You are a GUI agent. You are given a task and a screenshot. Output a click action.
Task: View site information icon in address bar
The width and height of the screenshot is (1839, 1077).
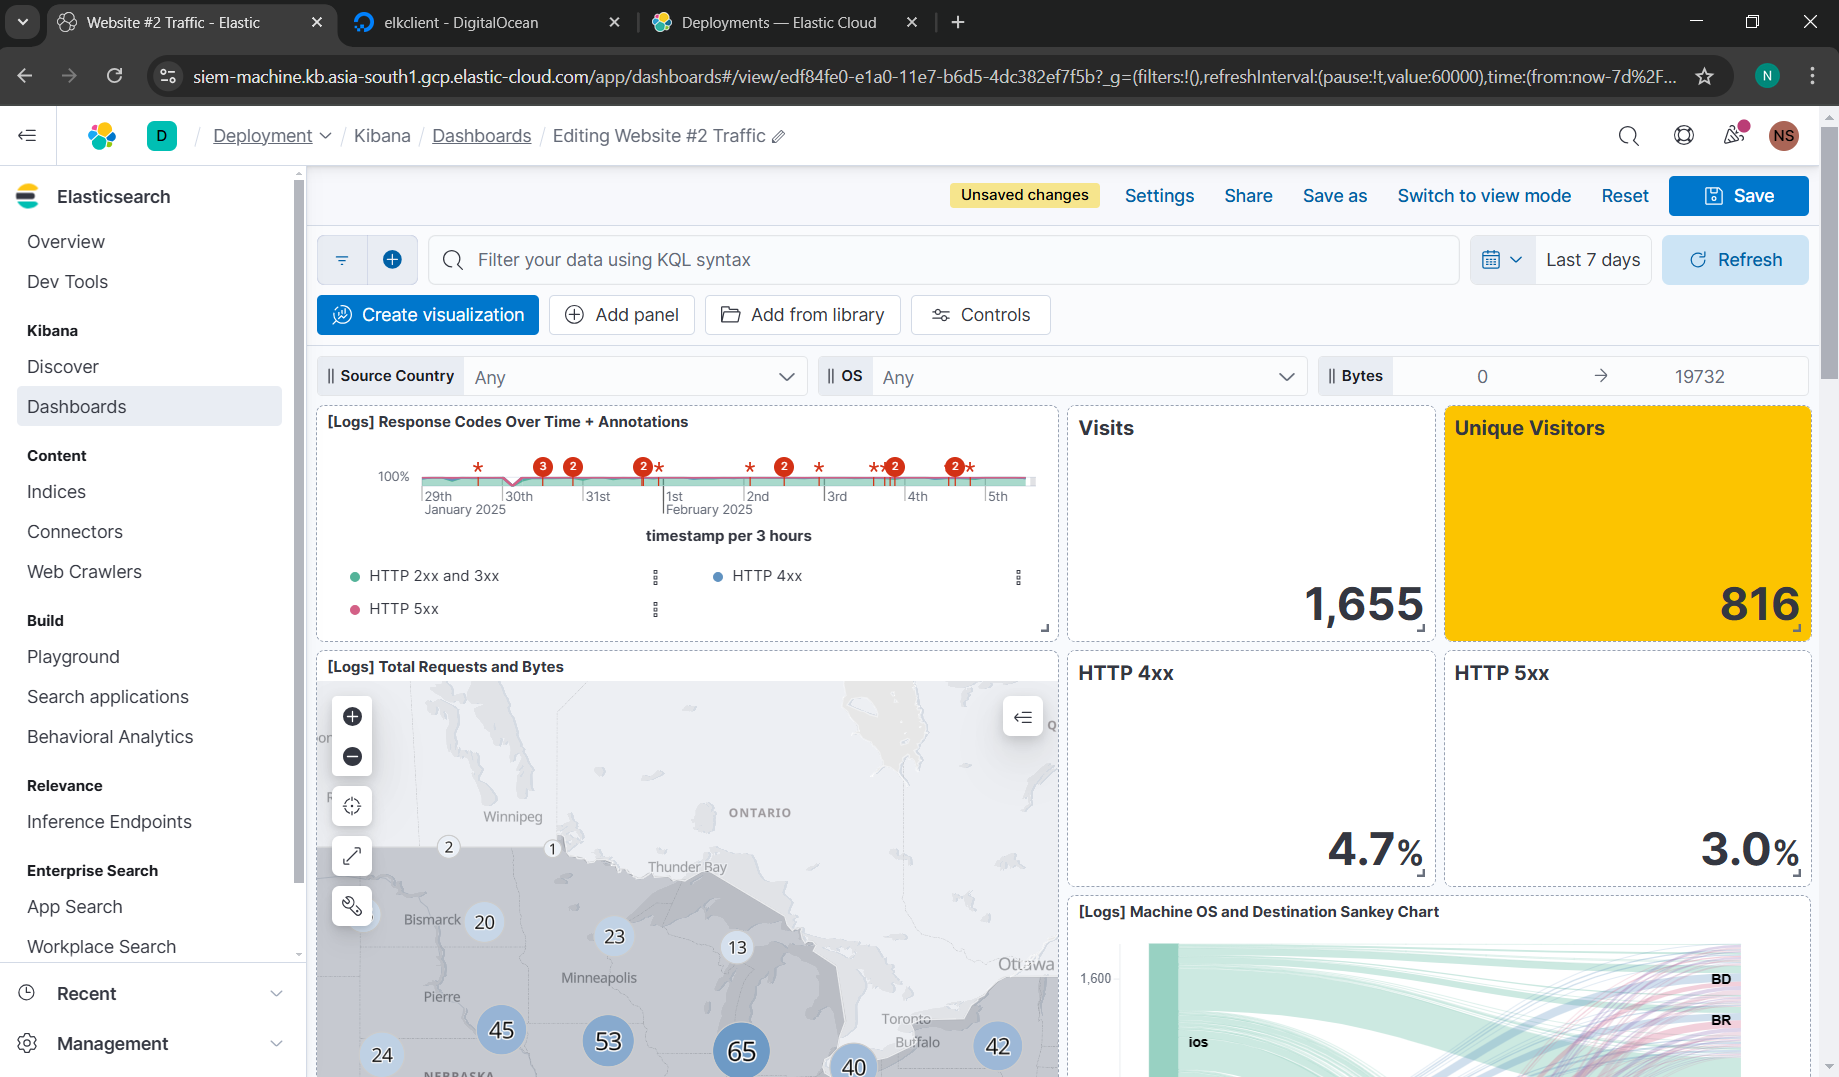[x=168, y=76]
